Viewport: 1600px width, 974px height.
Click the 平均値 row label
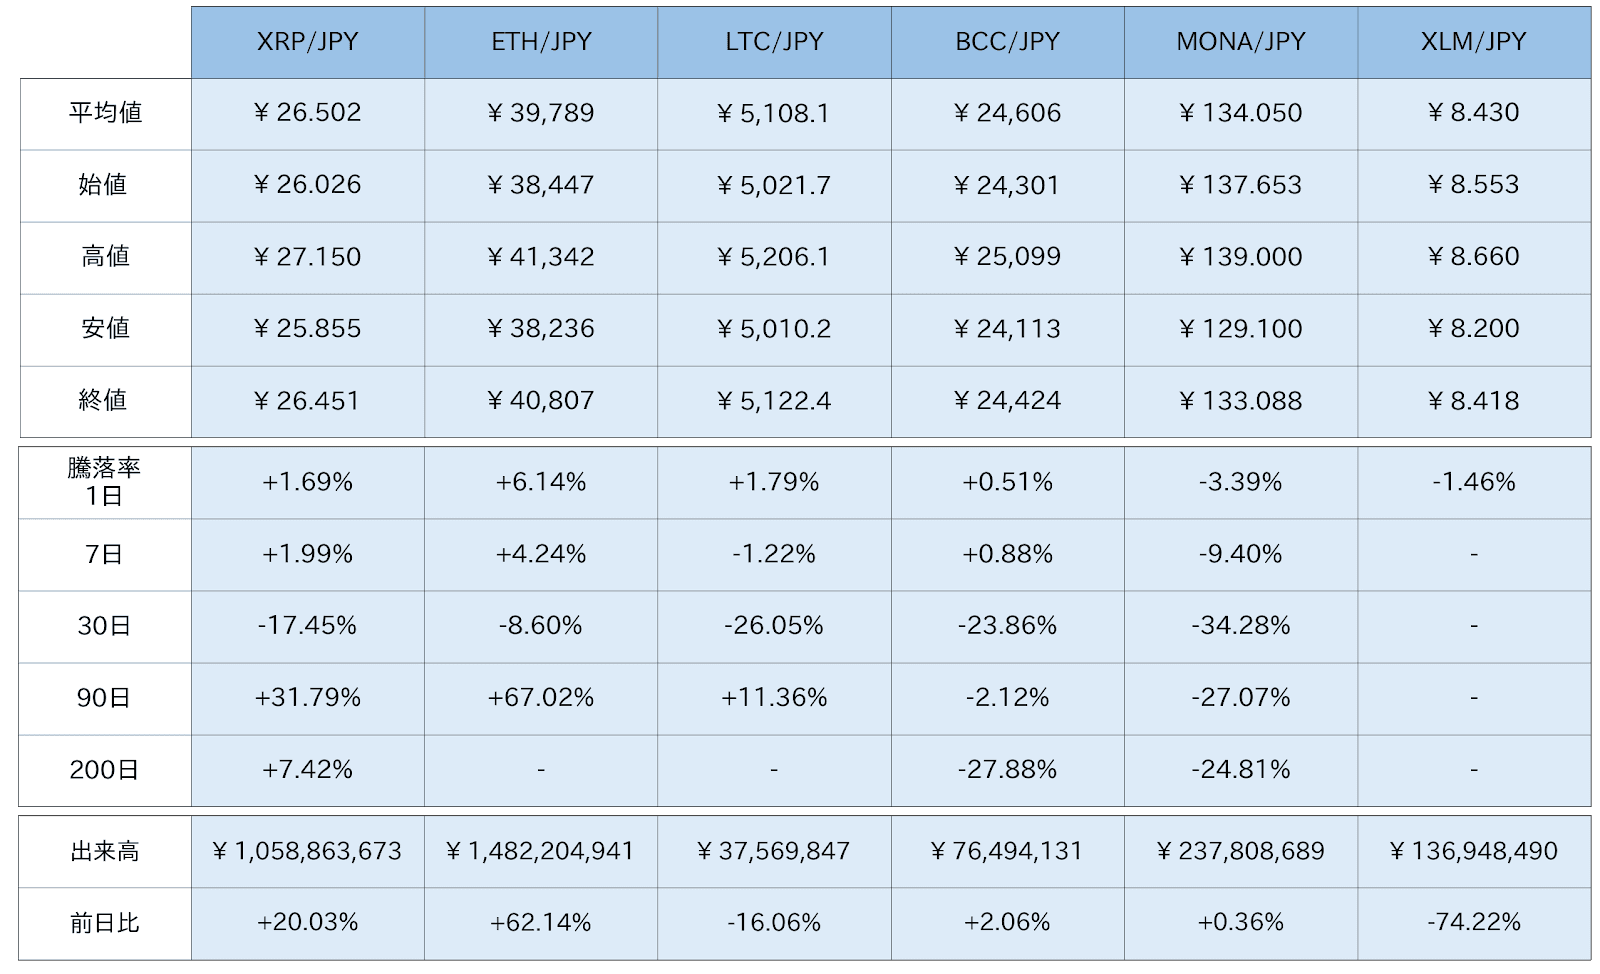pyautogui.click(x=105, y=113)
